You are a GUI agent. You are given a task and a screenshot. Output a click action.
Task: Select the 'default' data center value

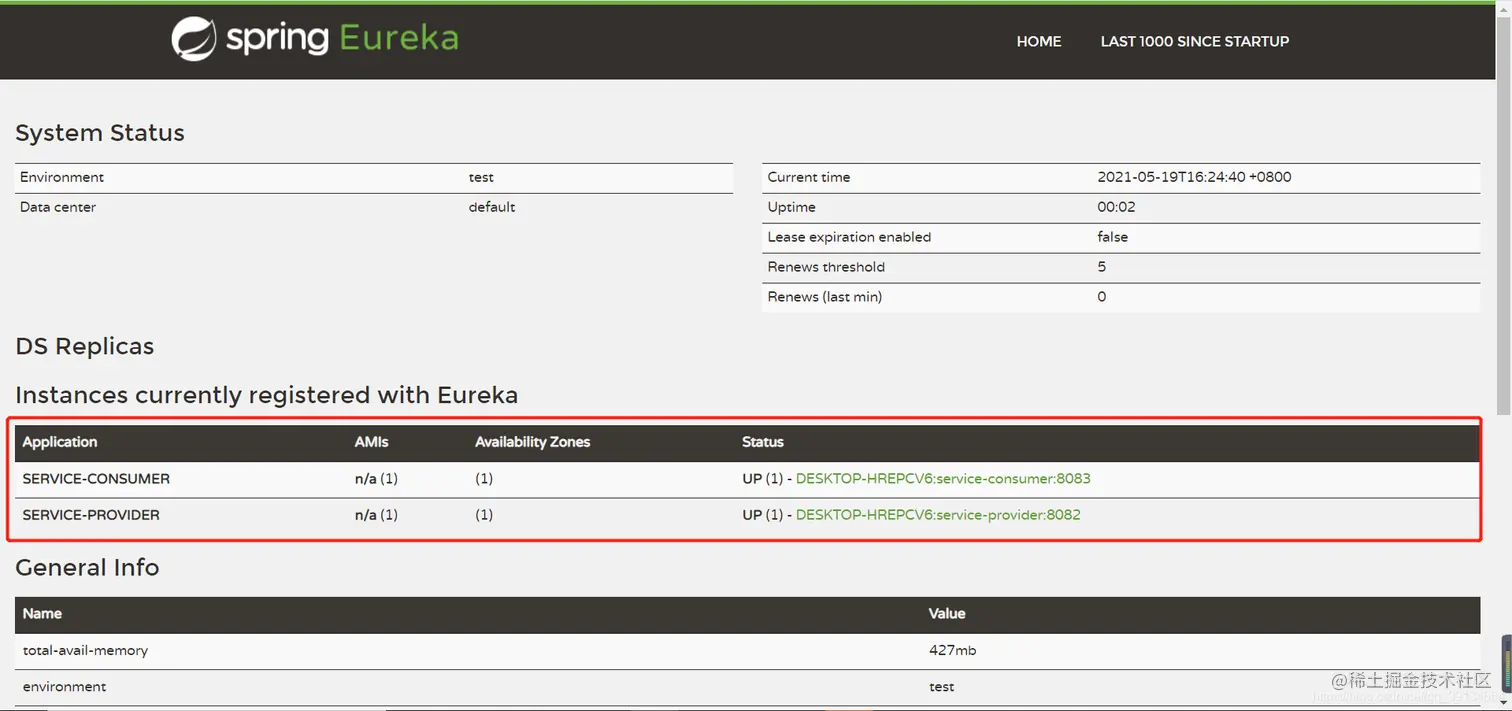point(492,207)
